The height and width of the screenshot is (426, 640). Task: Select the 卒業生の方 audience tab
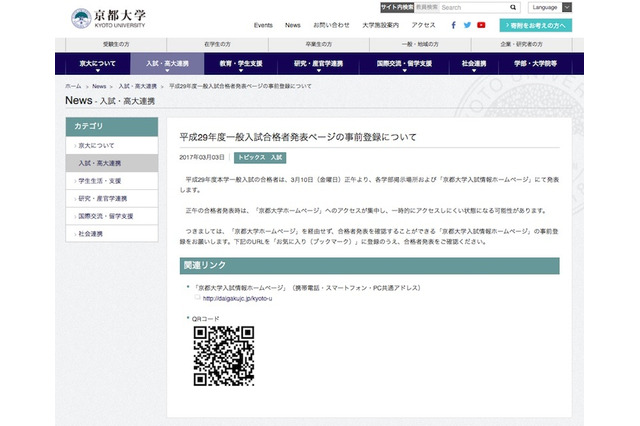tap(319, 44)
